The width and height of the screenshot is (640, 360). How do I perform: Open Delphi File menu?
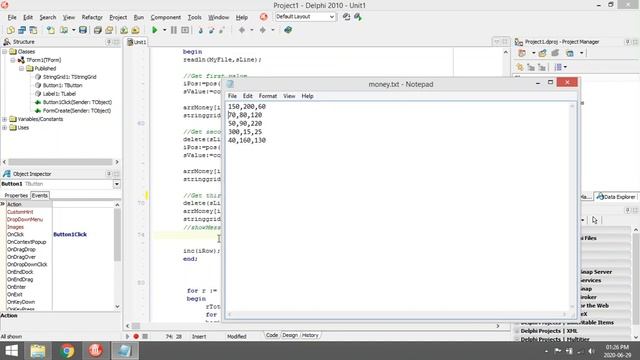coord(12,17)
